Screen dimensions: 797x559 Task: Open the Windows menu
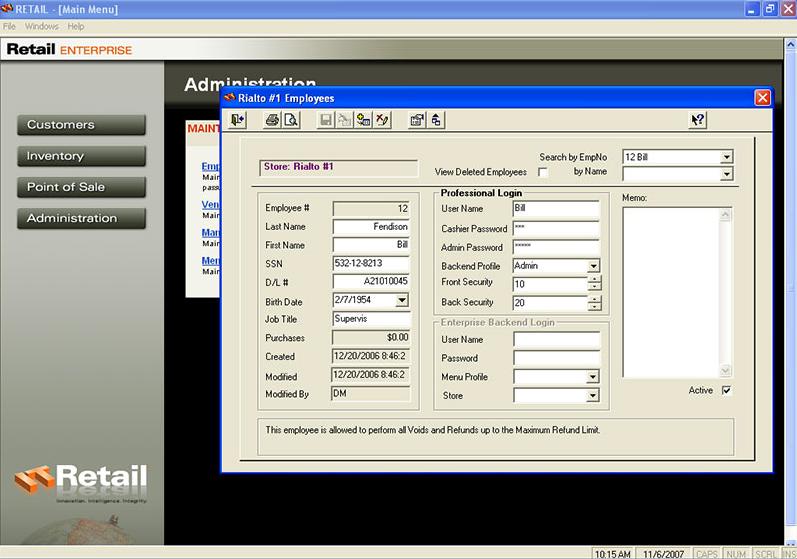pos(42,26)
